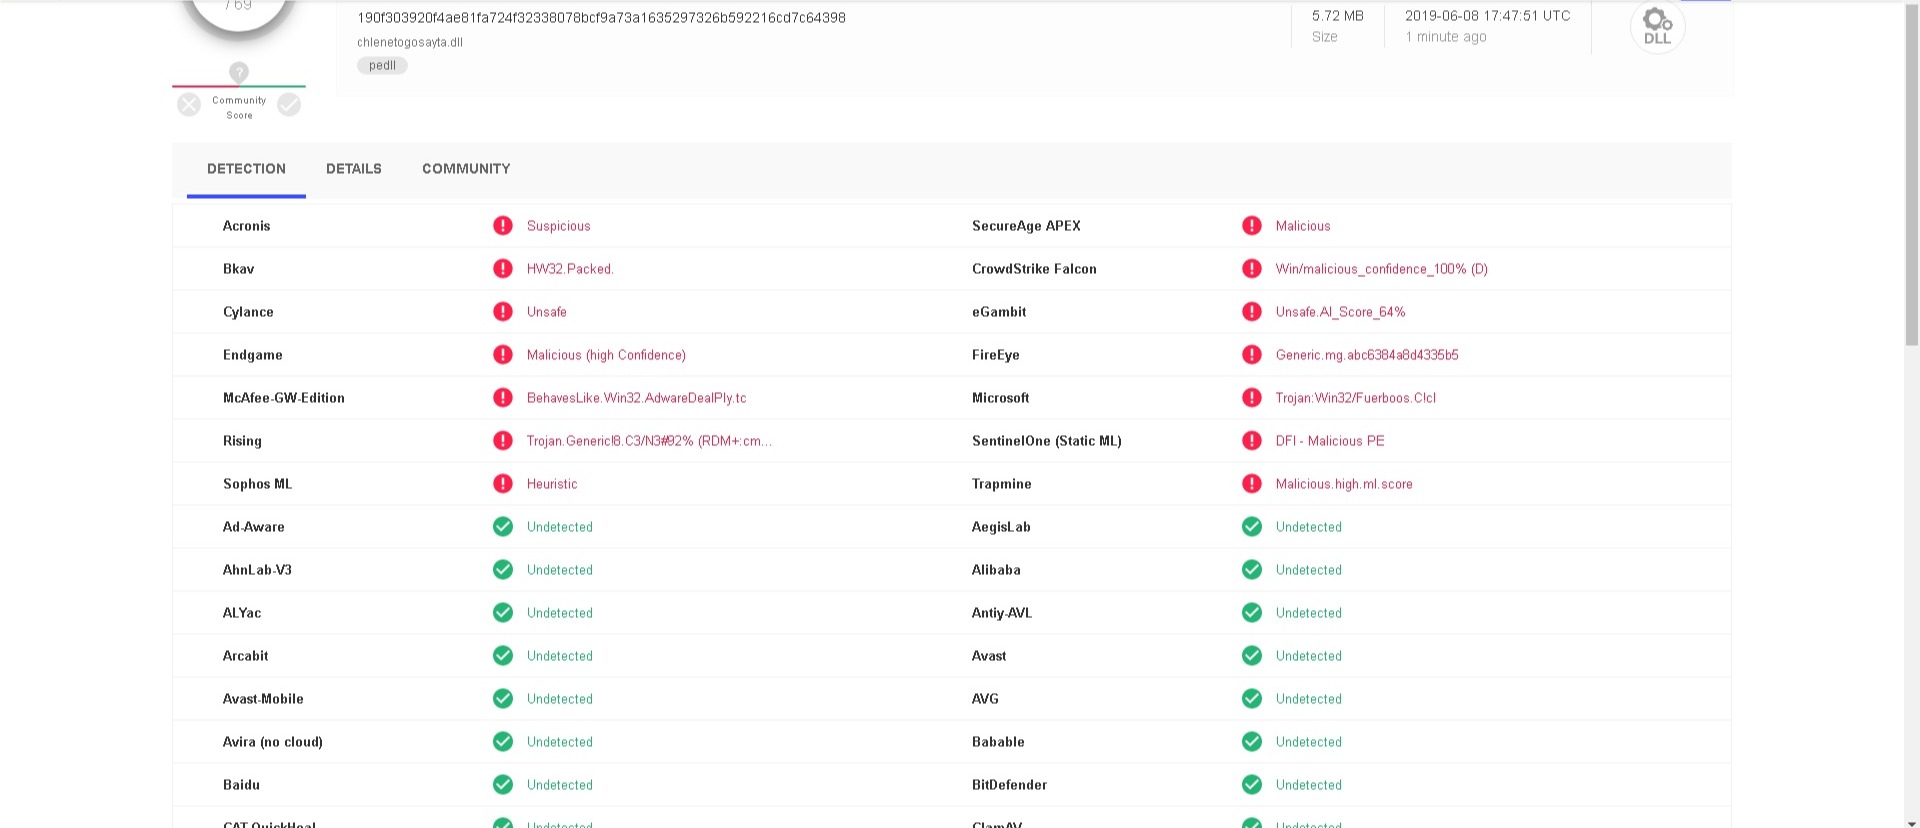The image size is (1920, 828).
Task: Click the Cylance Unsafe result
Action: (547, 312)
